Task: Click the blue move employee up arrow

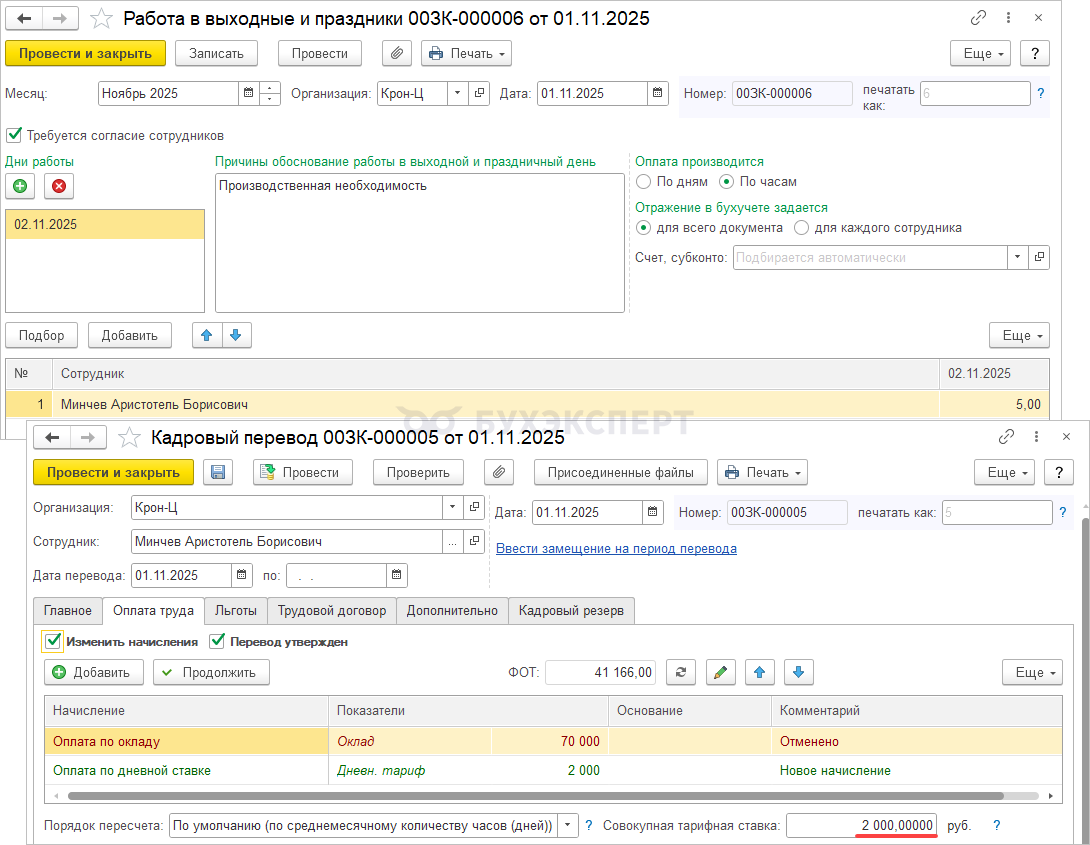Action: point(207,335)
